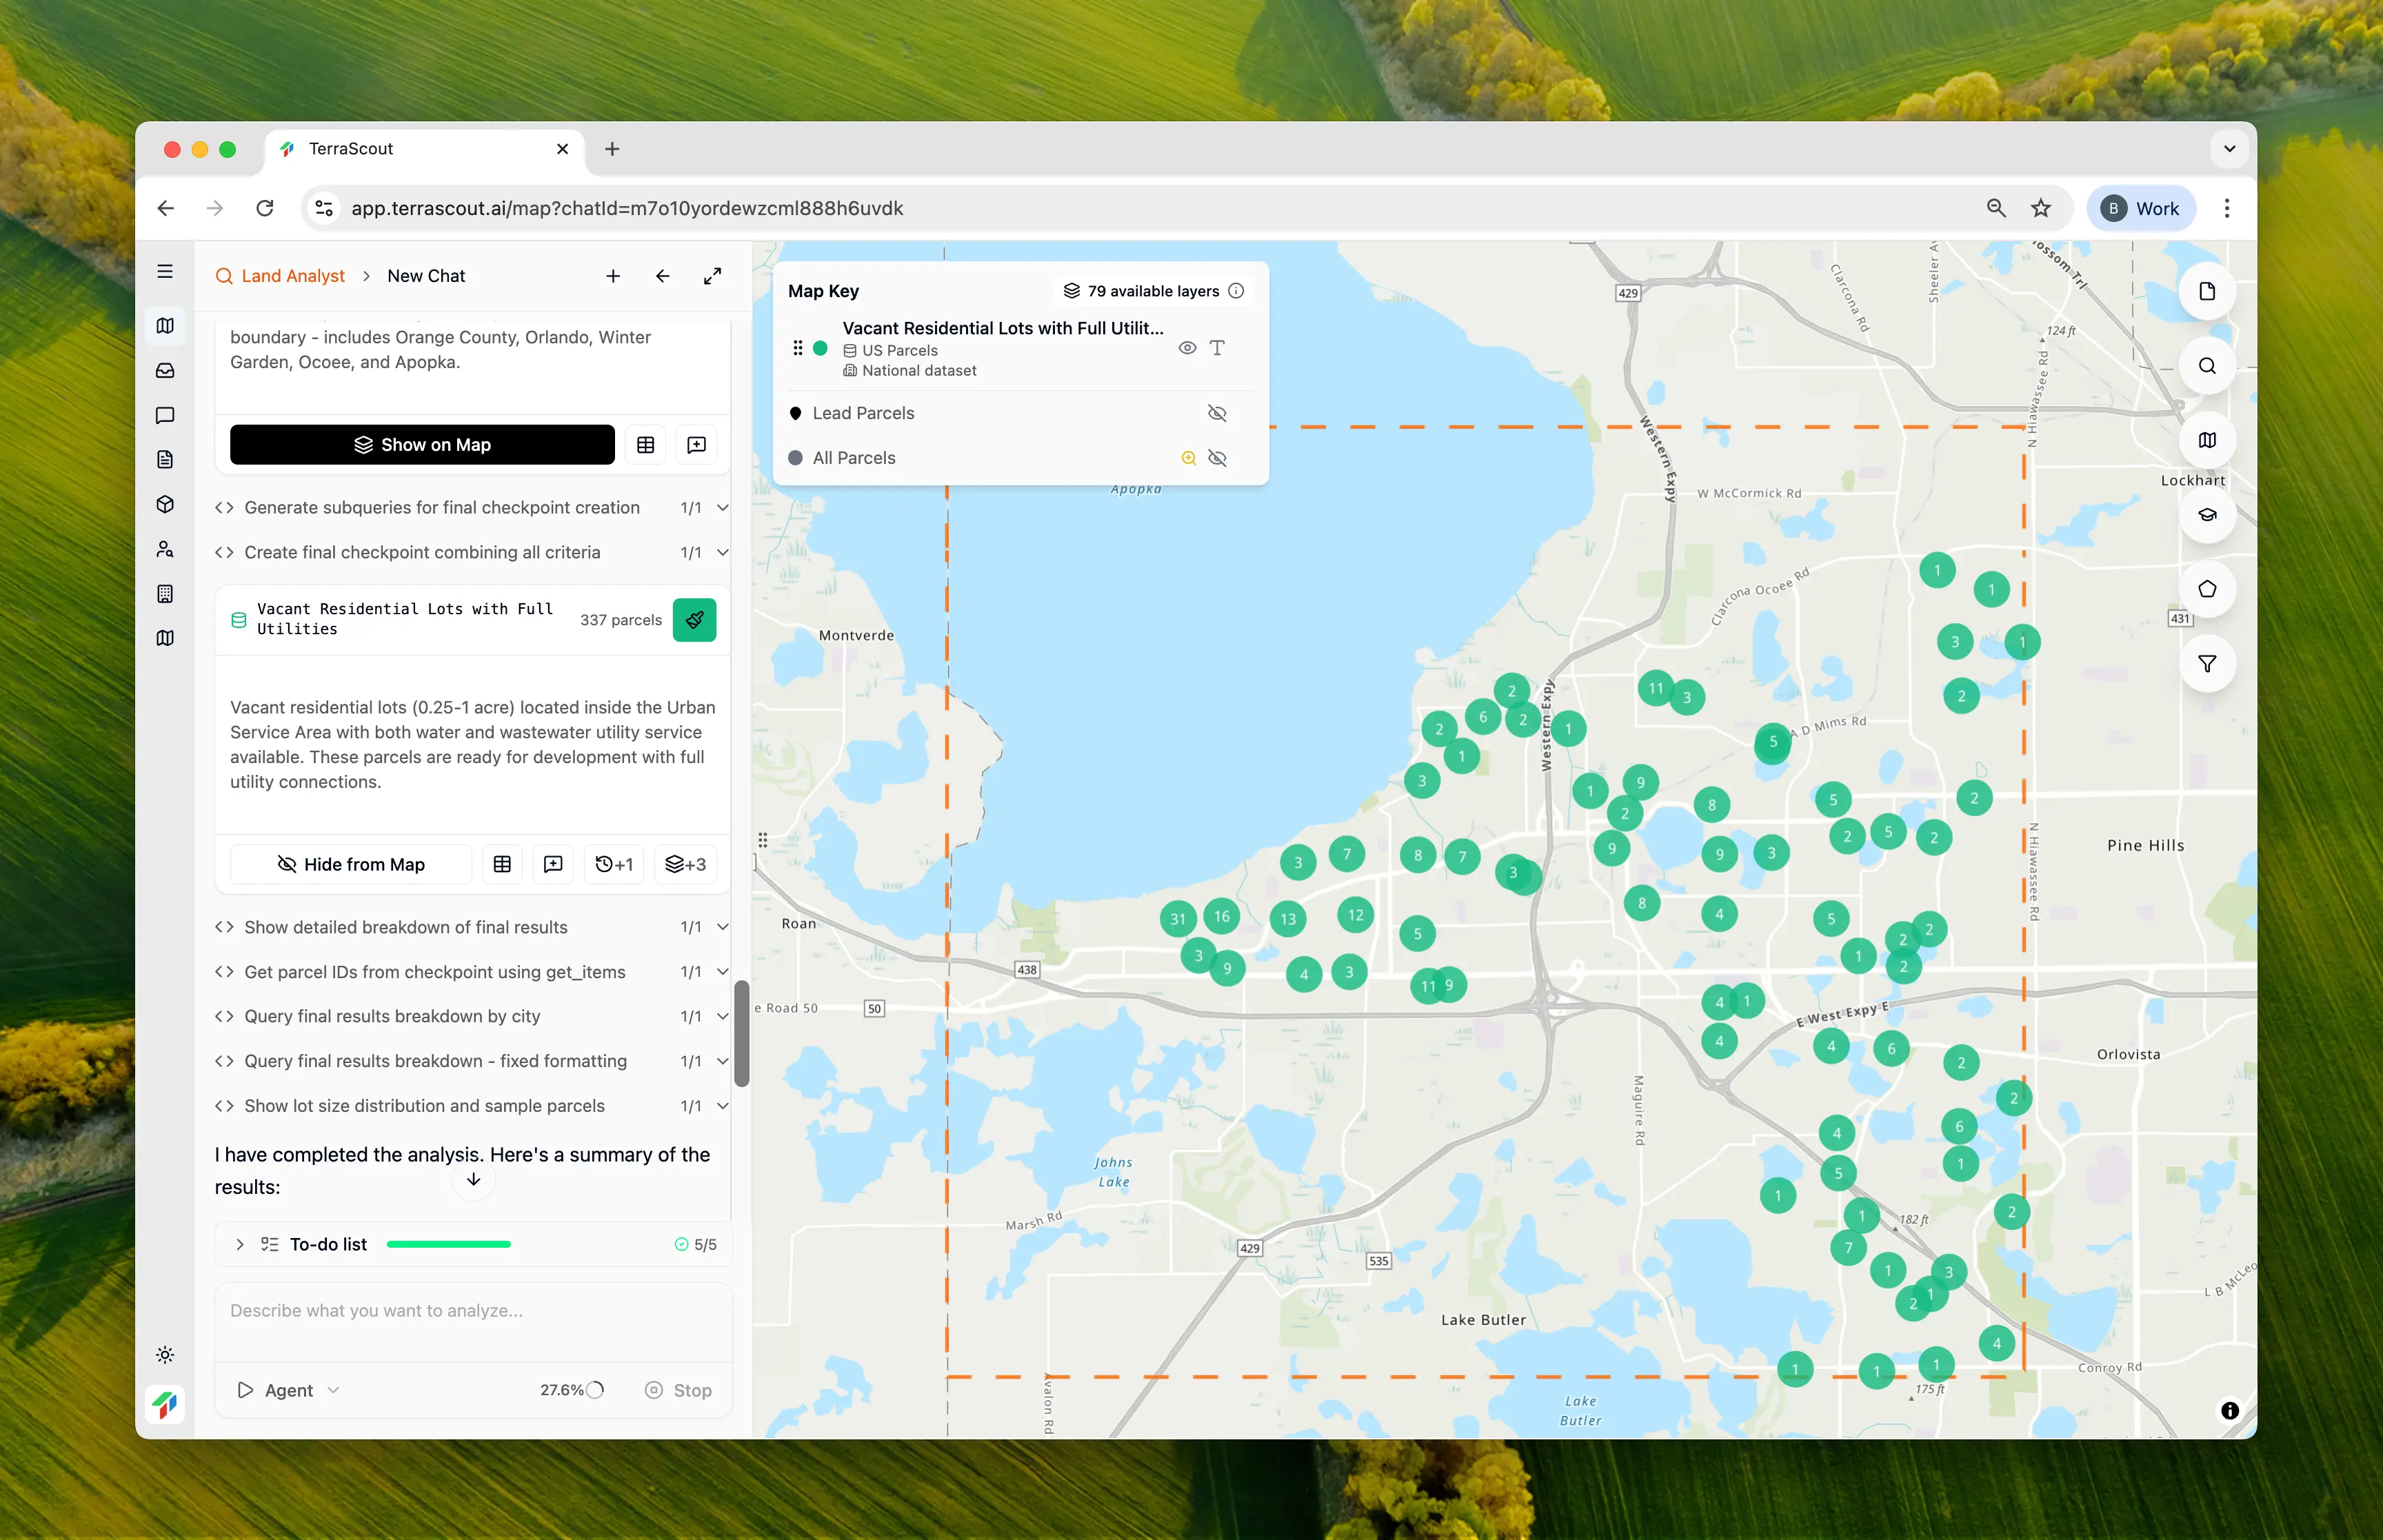Click the green paint brush icon

[694, 620]
